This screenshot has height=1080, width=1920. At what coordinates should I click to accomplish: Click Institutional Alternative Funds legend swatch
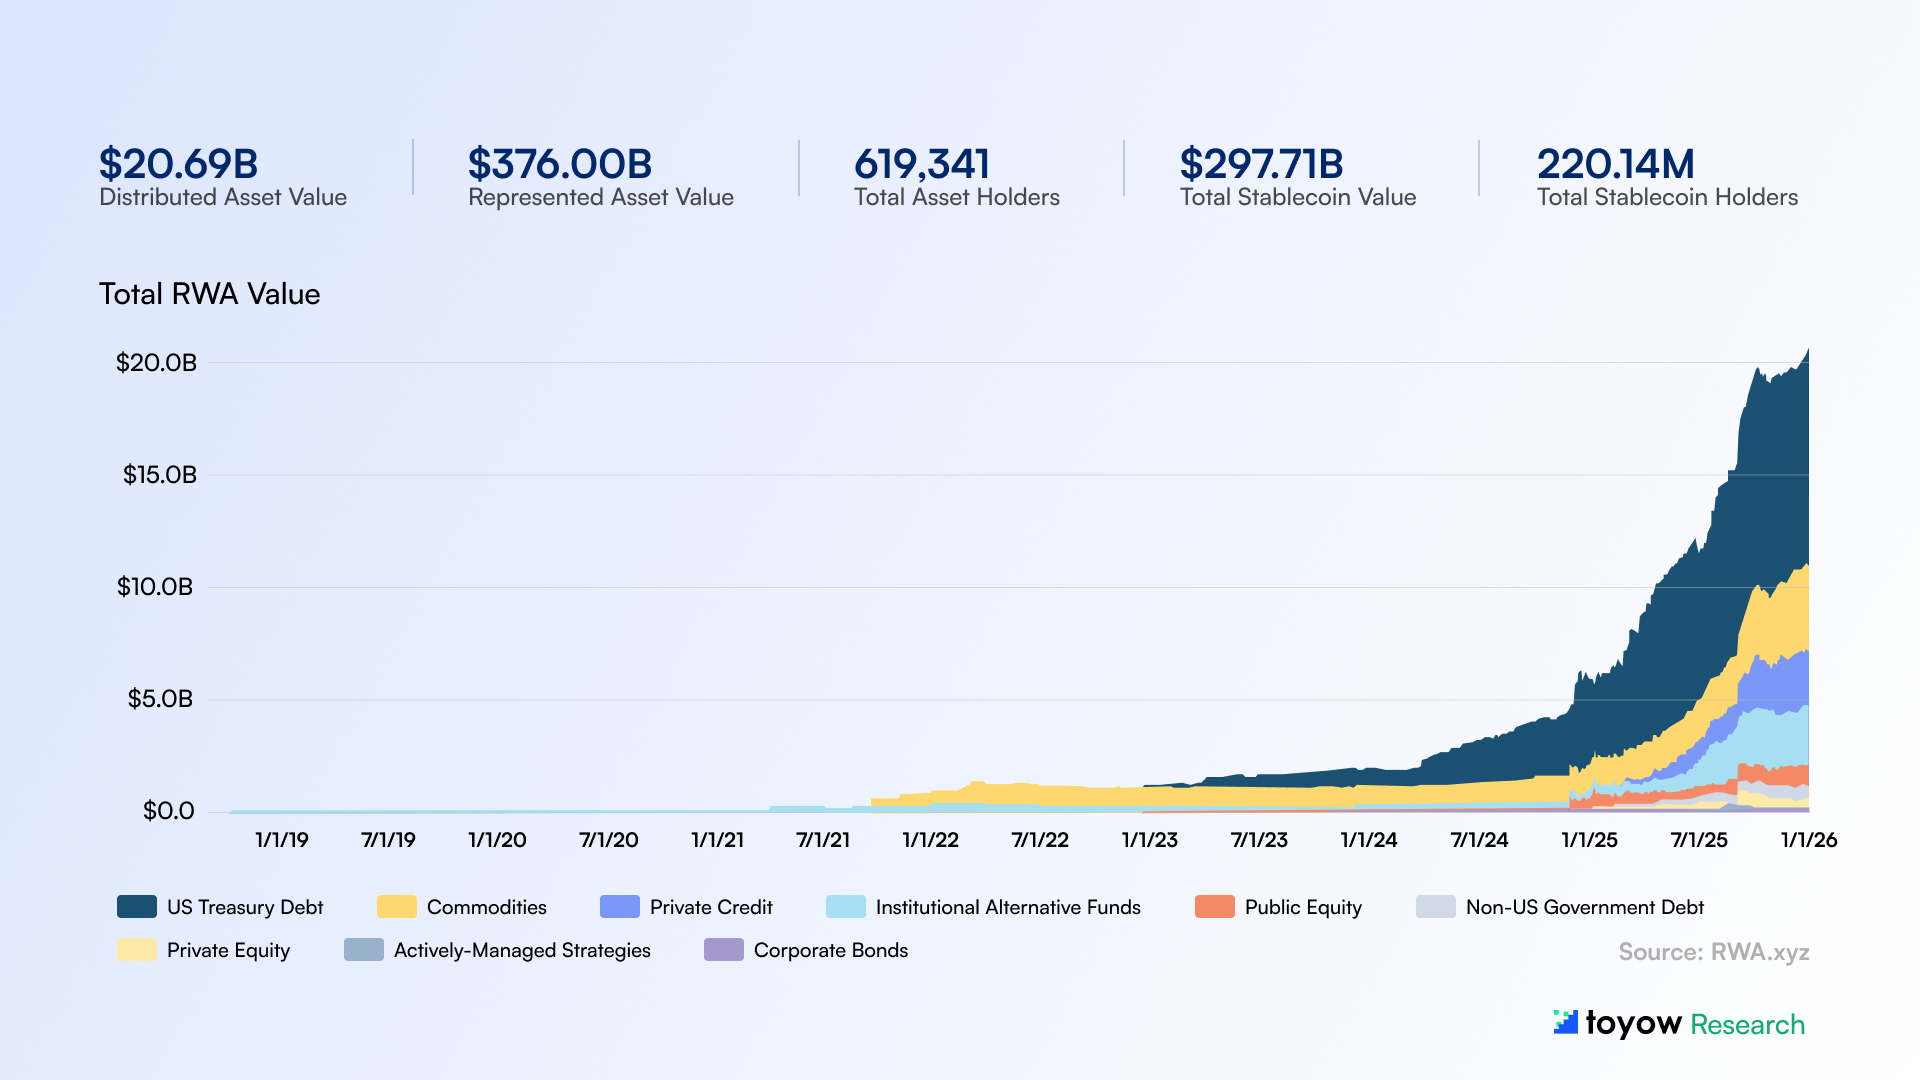[845, 907]
